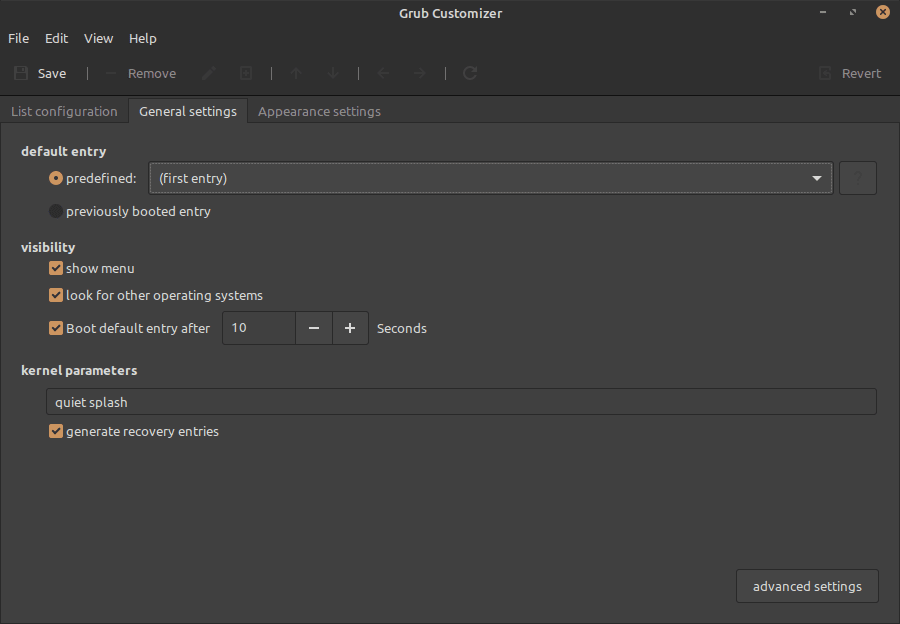Click the question mark help button

click(858, 178)
